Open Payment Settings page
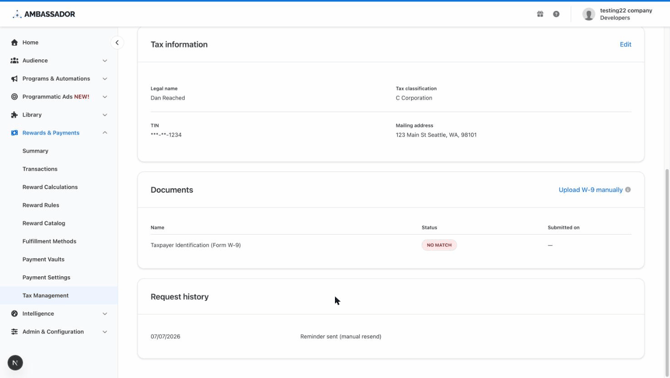Screen dimensions: 670x378 (46, 277)
